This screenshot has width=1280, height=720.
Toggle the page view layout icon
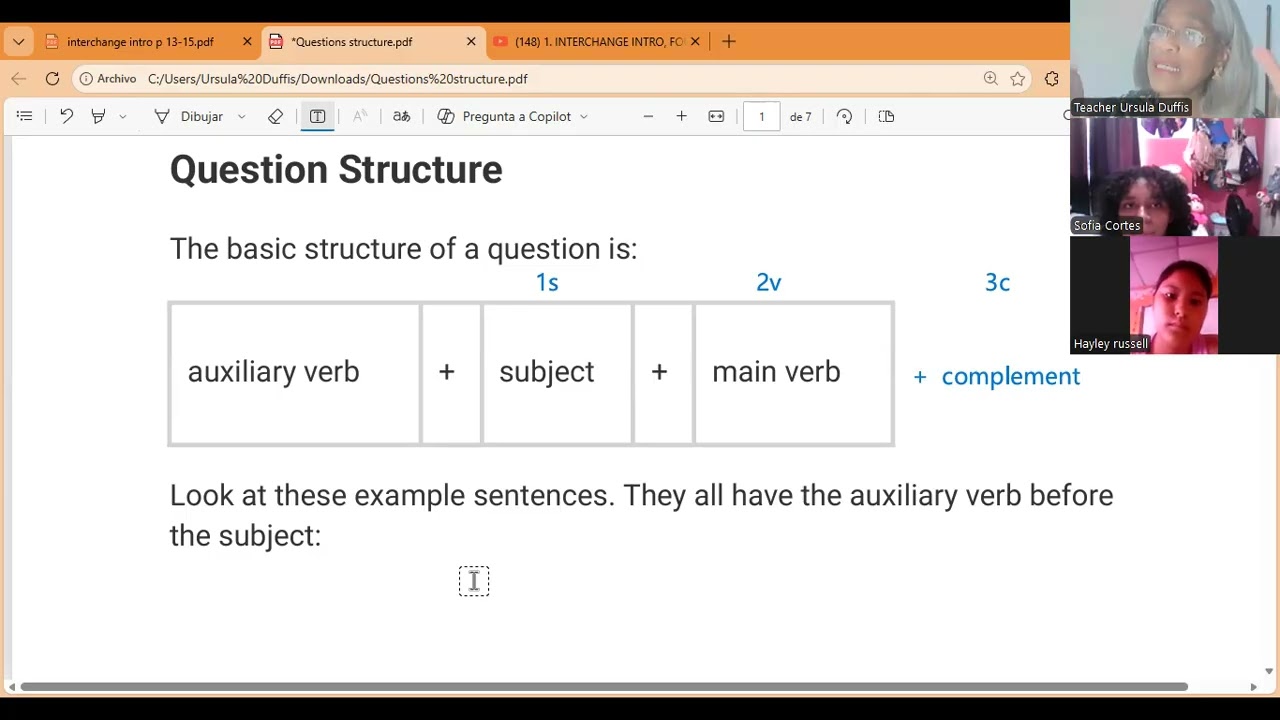[886, 116]
